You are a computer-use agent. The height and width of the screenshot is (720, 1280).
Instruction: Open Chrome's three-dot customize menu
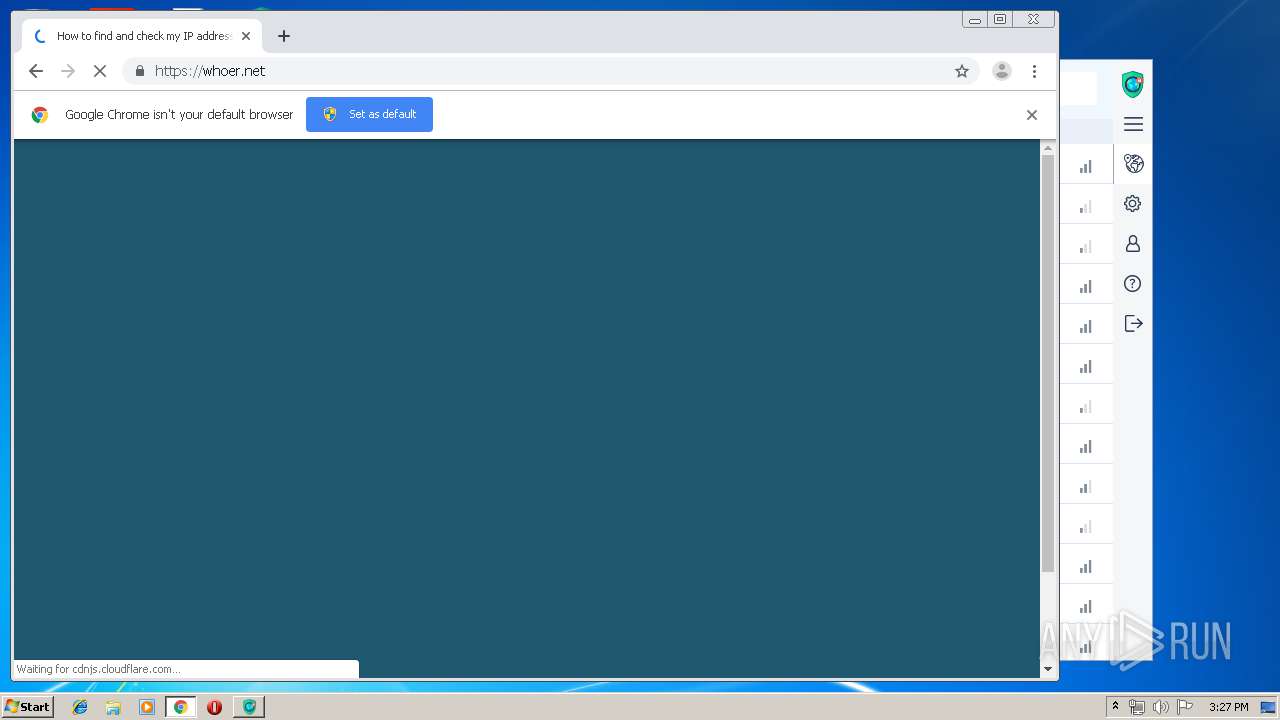[x=1034, y=71]
